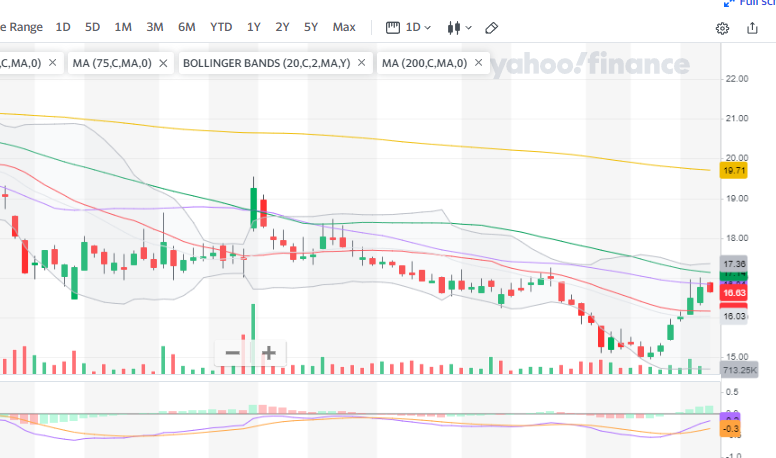Click the MA 200 indicator label

(x=424, y=64)
